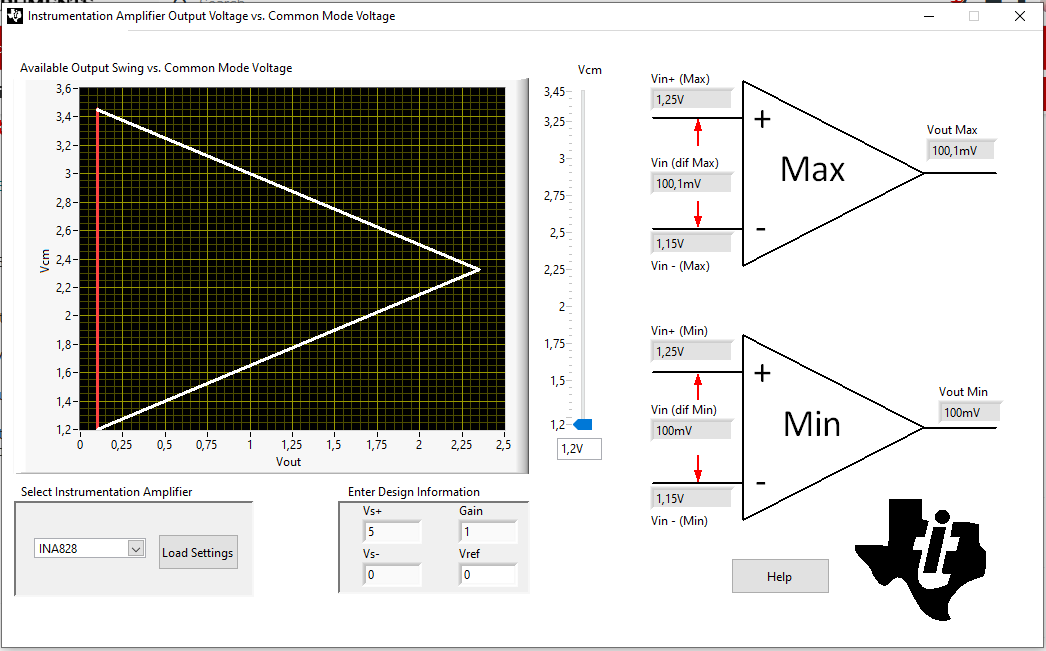
Task: Click the red vertical line on the graph
Action: click(97, 269)
